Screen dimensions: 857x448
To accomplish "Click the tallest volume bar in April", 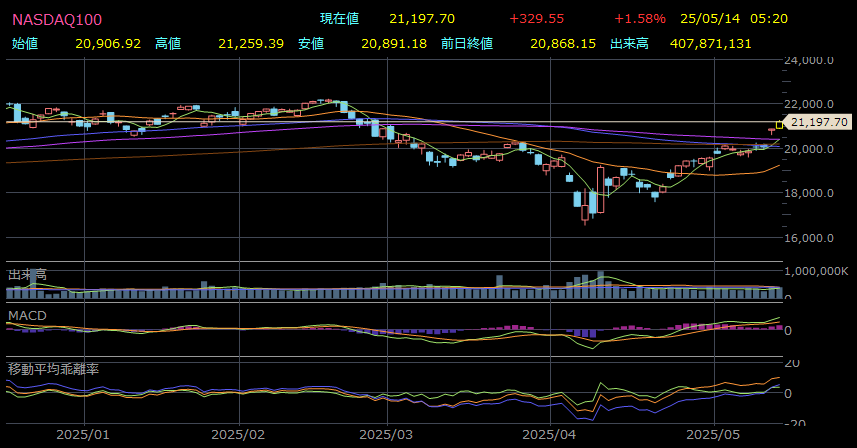I will (x=601, y=285).
